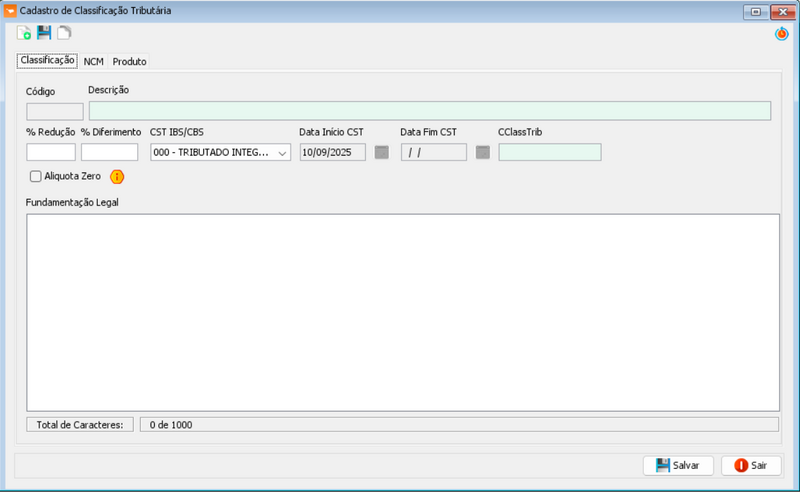
Task: Click the orange icon at top right
Action: click(x=782, y=34)
